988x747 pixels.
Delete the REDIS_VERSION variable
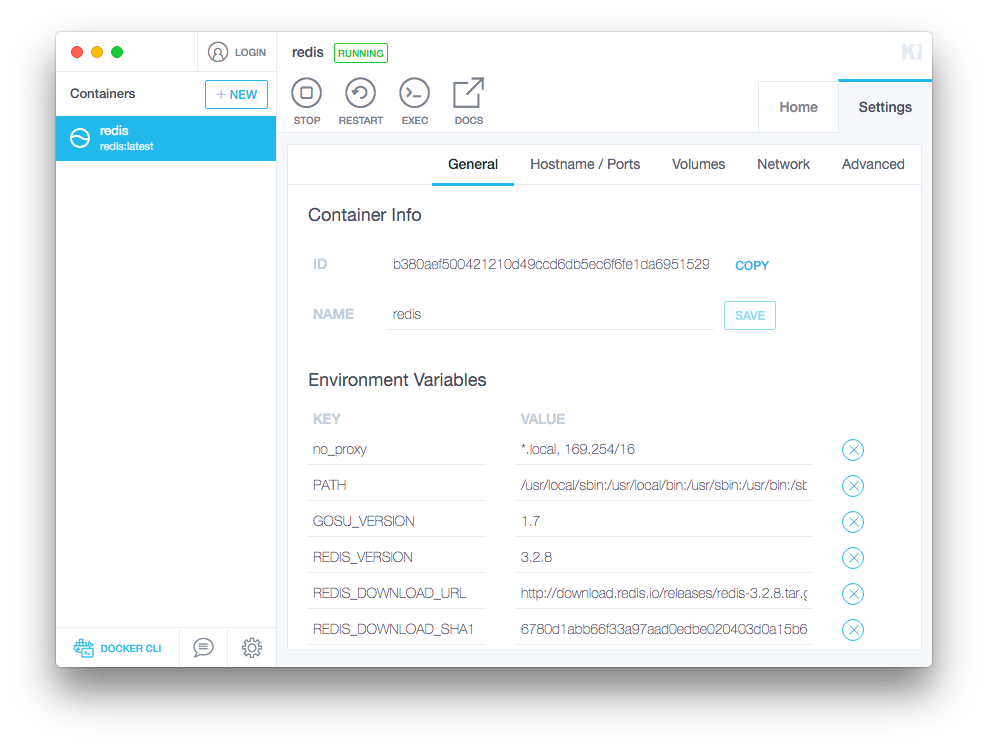pyautogui.click(x=852, y=558)
